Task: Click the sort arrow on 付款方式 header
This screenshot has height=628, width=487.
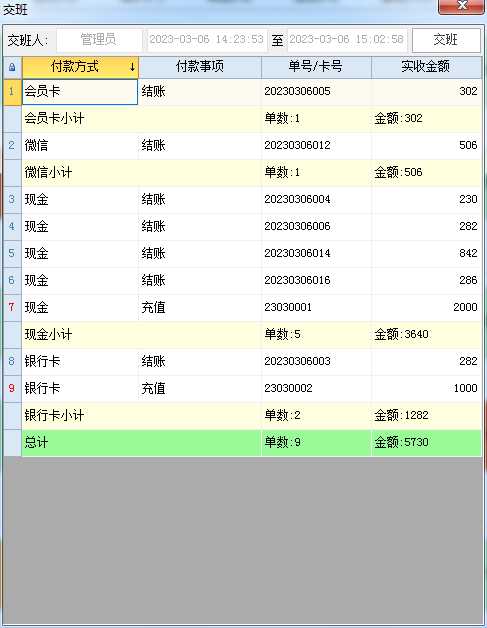Action: click(132, 67)
